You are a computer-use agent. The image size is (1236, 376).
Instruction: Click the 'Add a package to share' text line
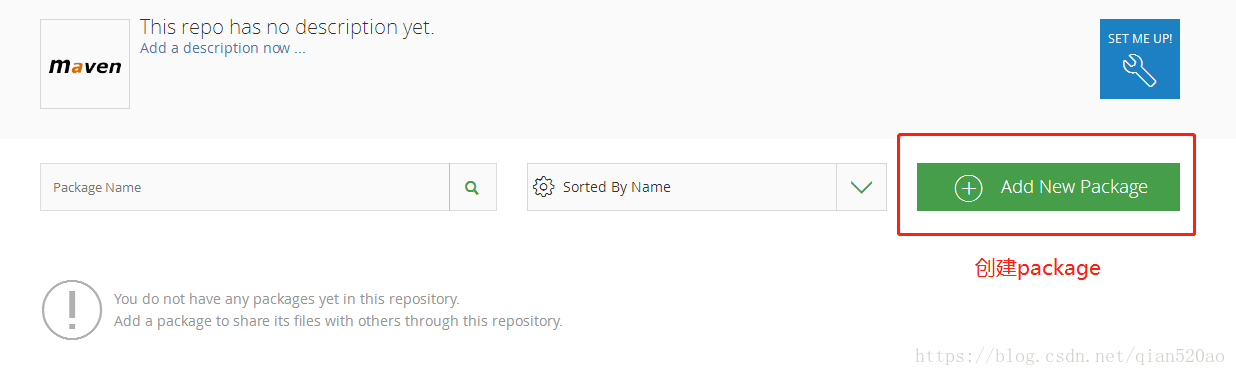338,321
